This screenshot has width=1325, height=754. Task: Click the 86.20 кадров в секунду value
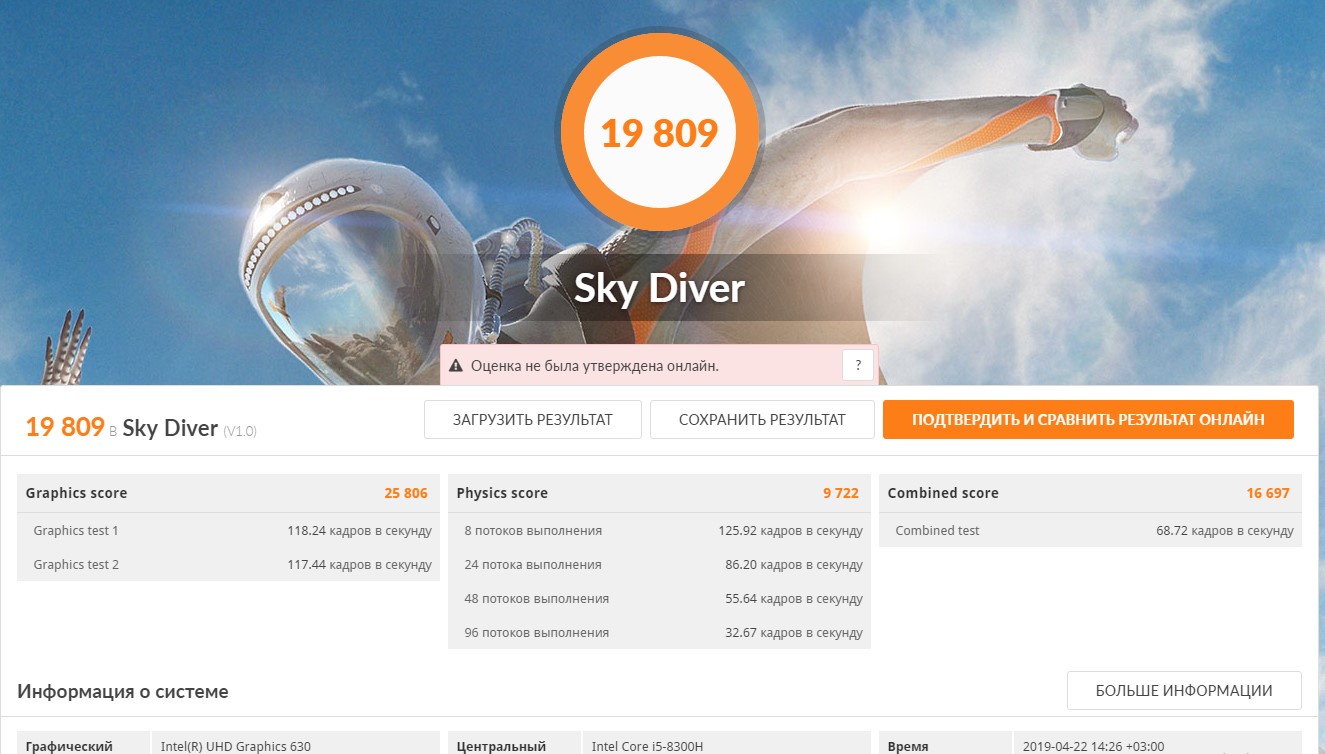click(x=794, y=565)
